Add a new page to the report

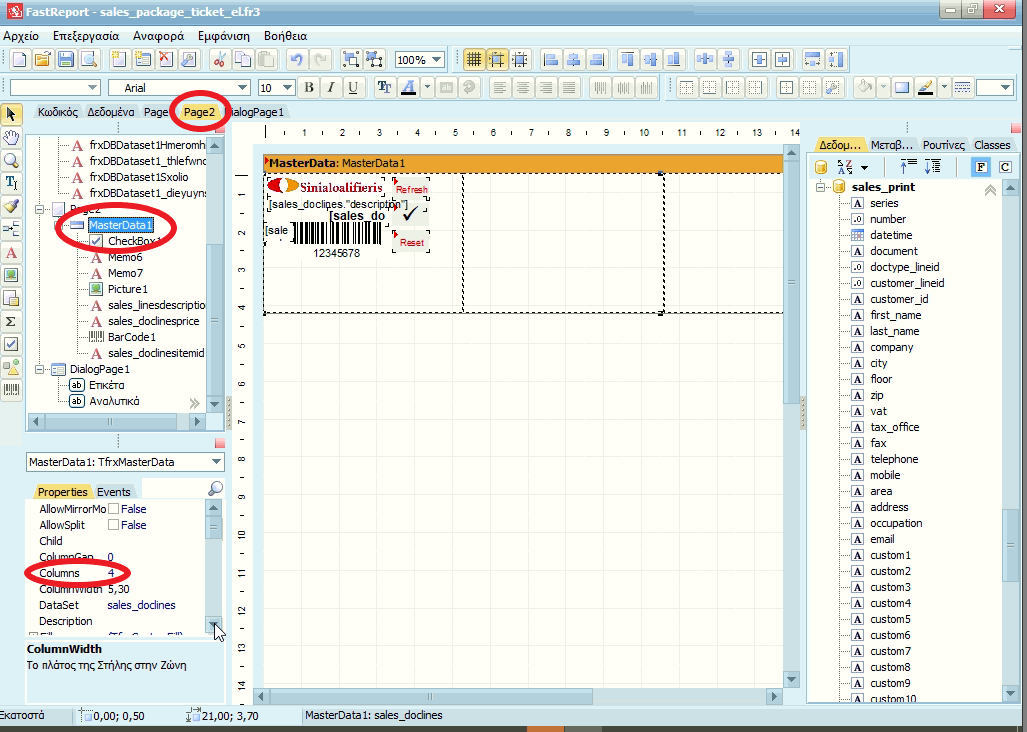click(x=119, y=60)
